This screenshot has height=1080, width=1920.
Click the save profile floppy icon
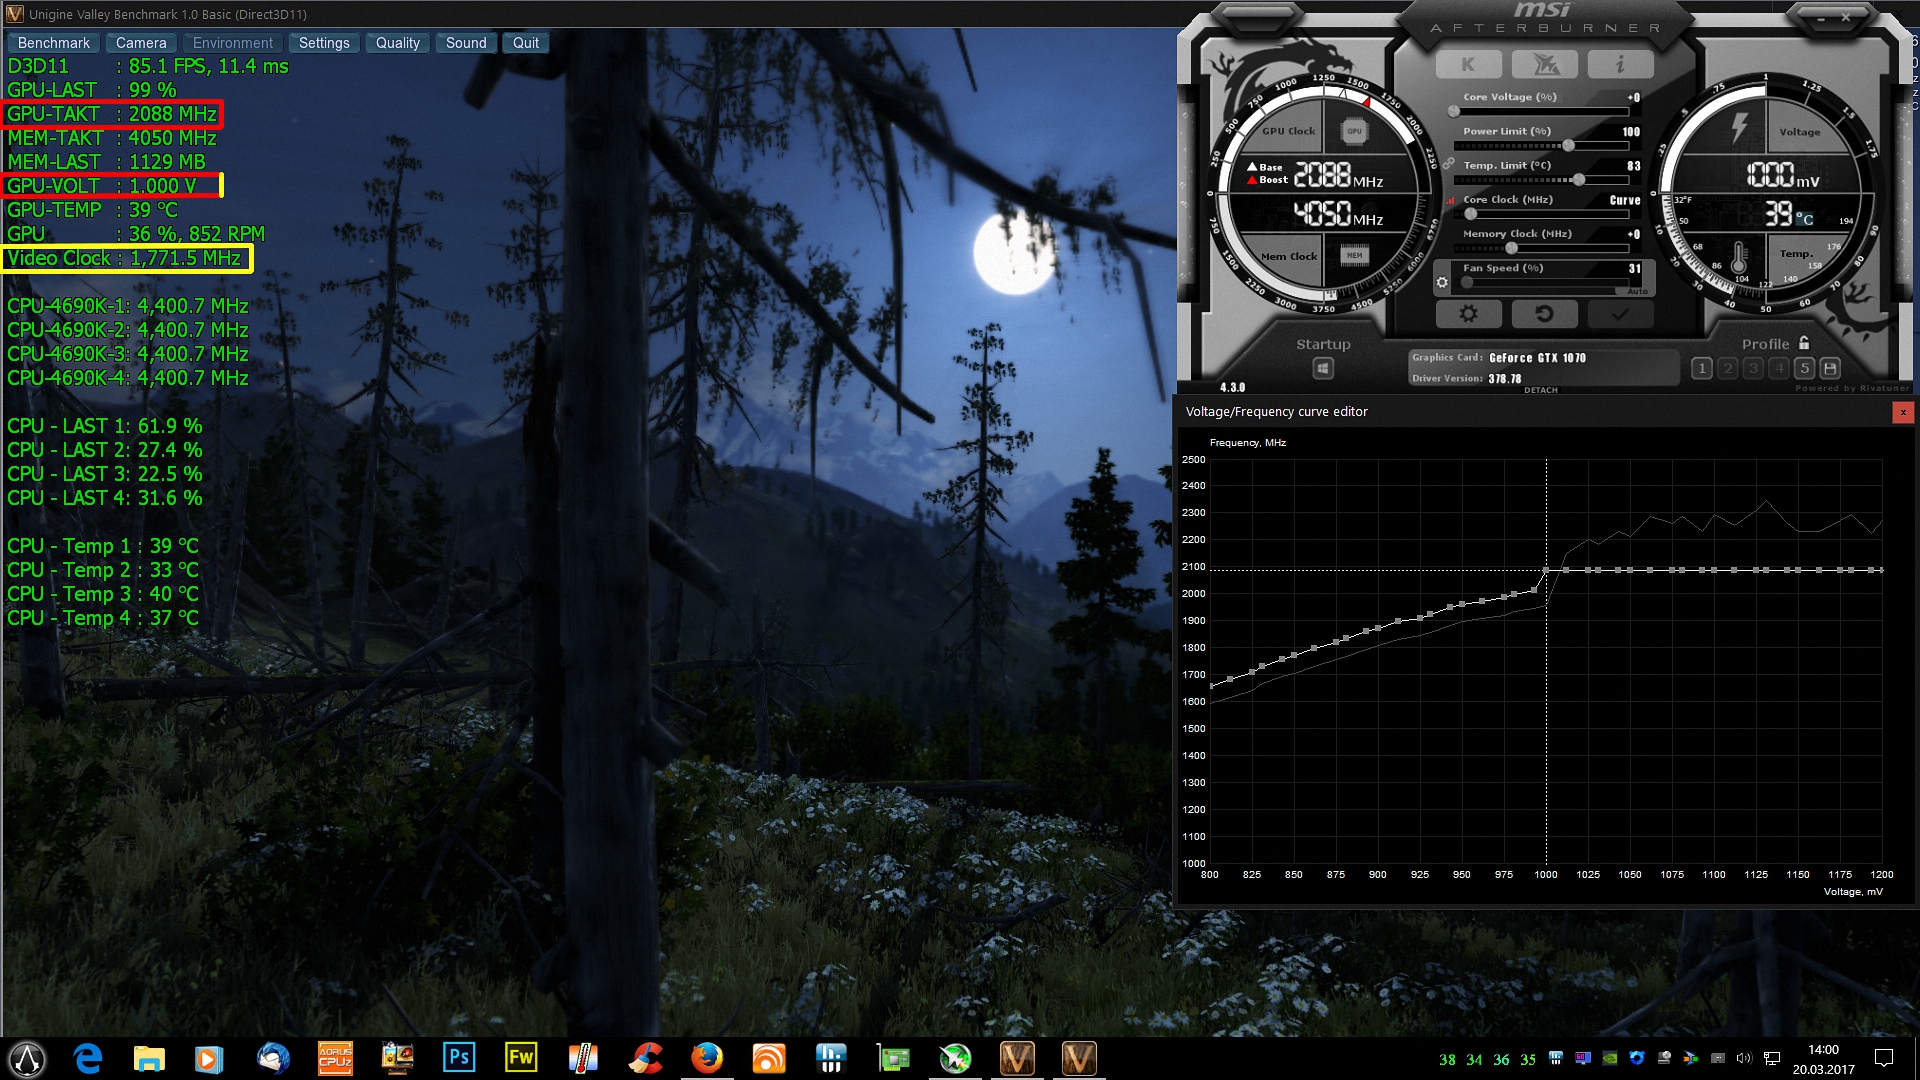coord(1830,368)
